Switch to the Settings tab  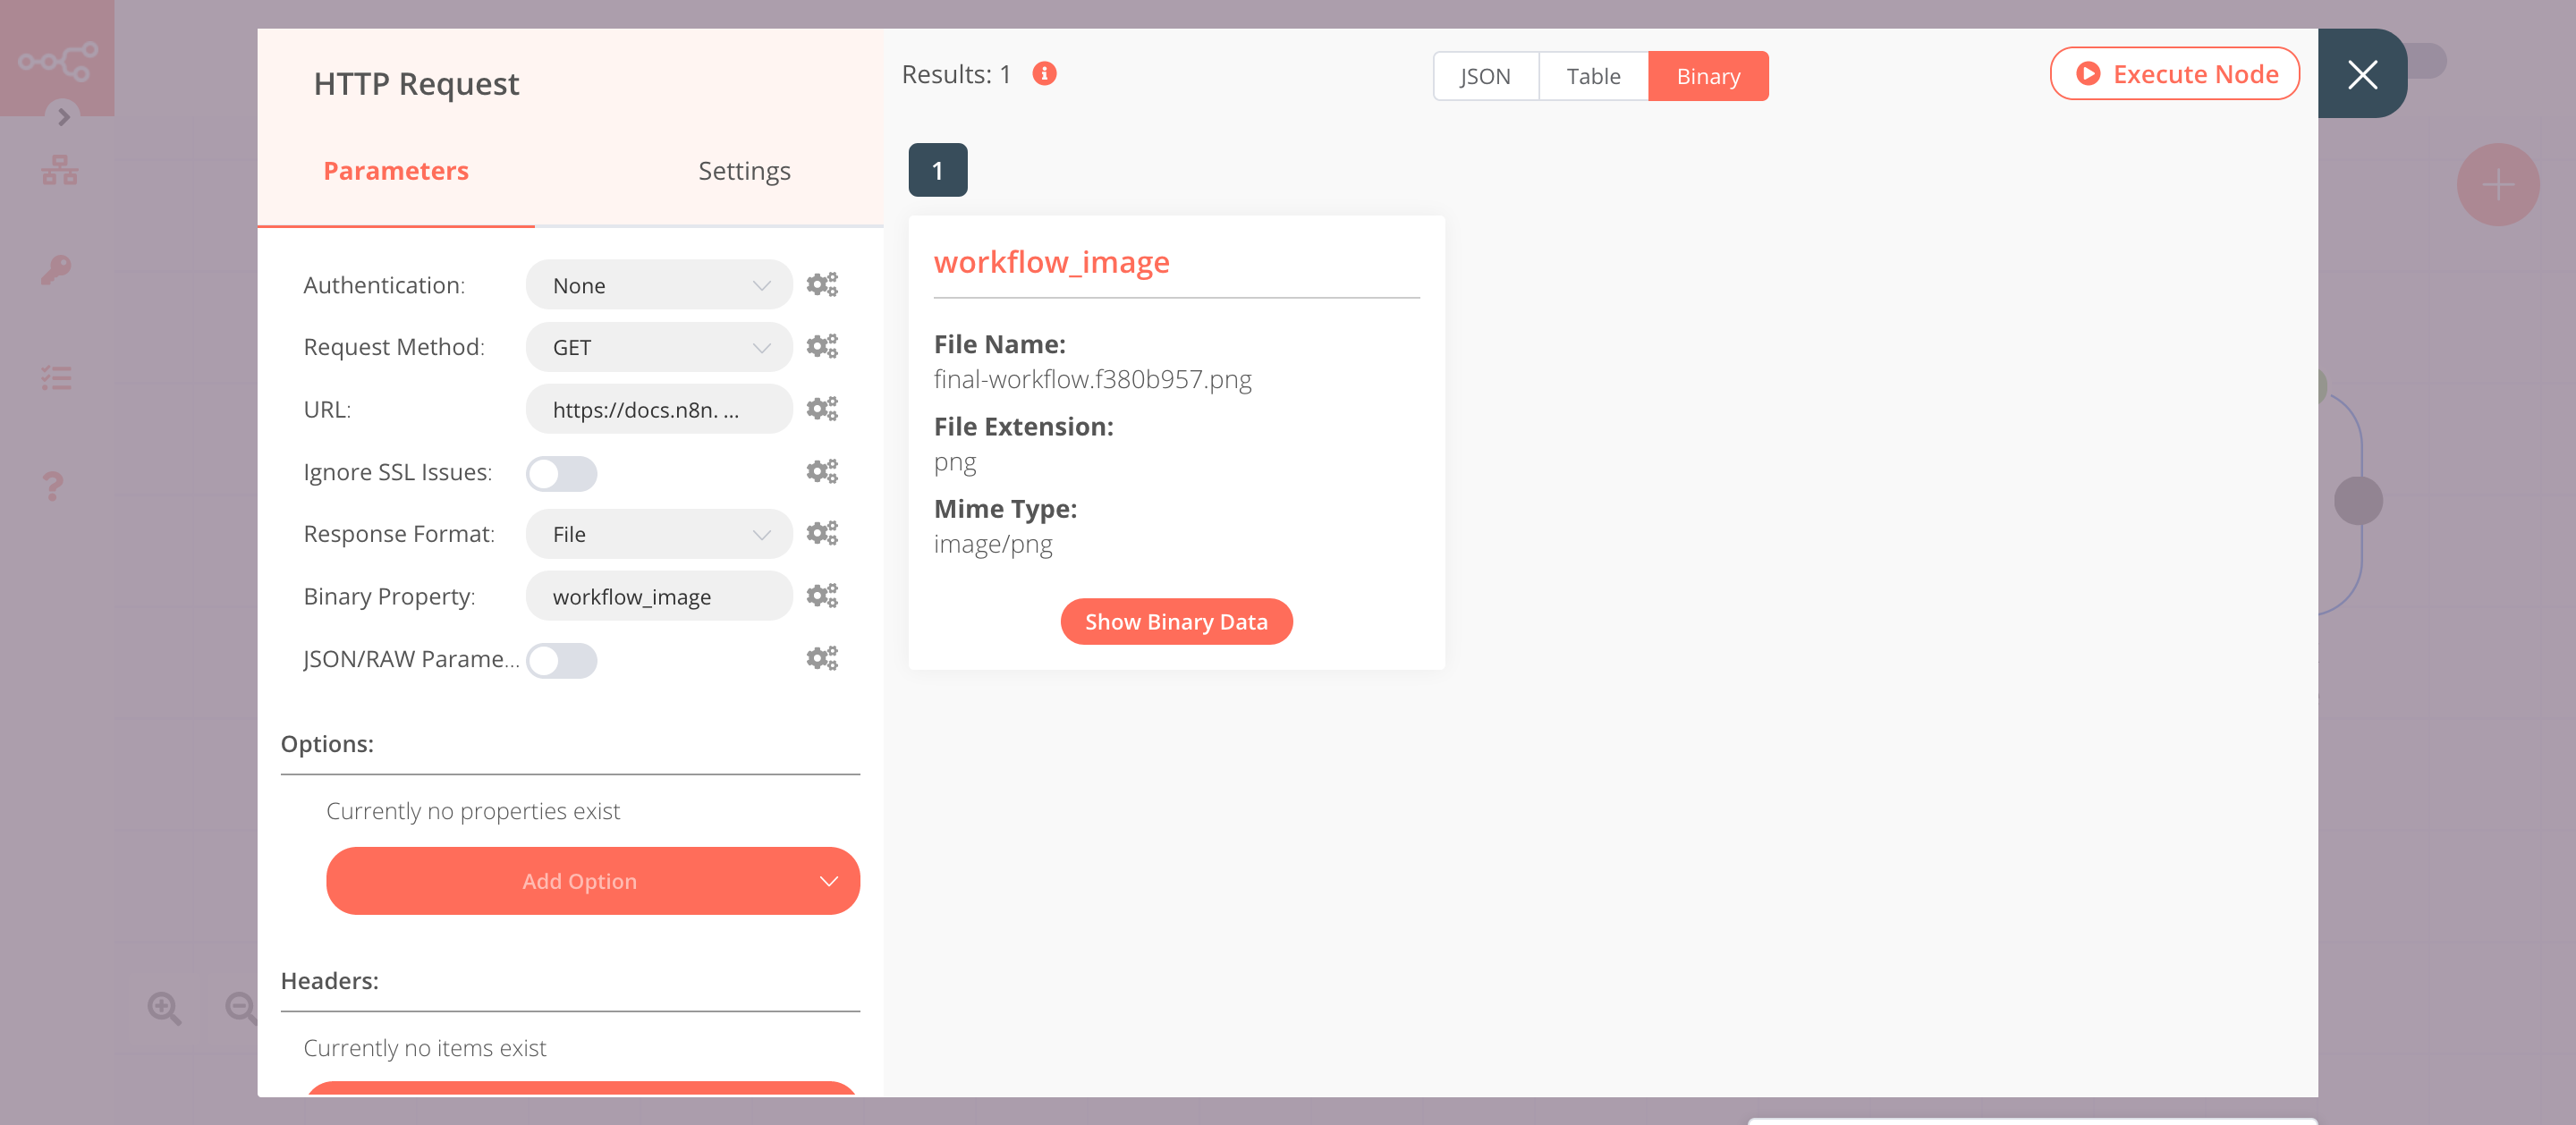tap(744, 170)
